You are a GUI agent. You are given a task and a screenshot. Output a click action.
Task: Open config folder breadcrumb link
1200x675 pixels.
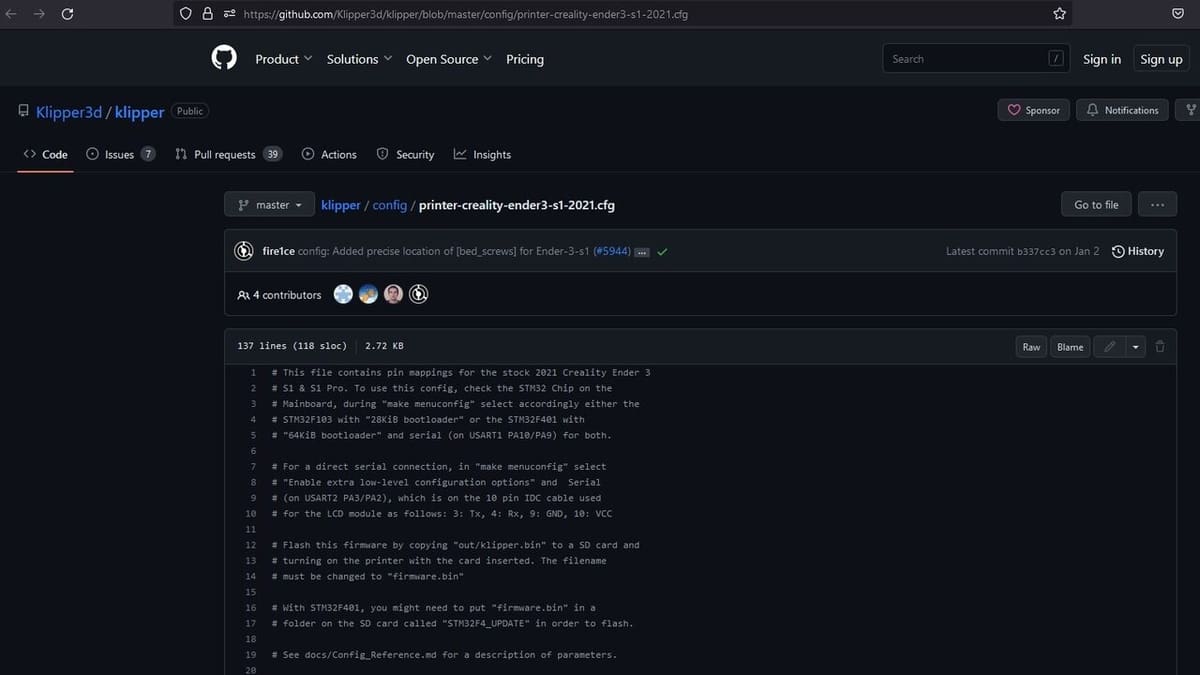click(x=390, y=205)
